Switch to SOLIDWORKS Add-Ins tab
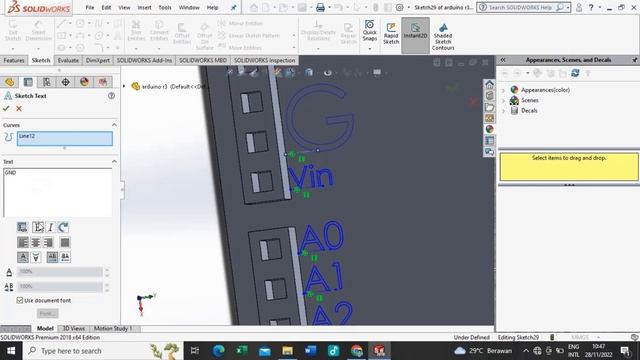640x360 pixels. click(x=144, y=60)
